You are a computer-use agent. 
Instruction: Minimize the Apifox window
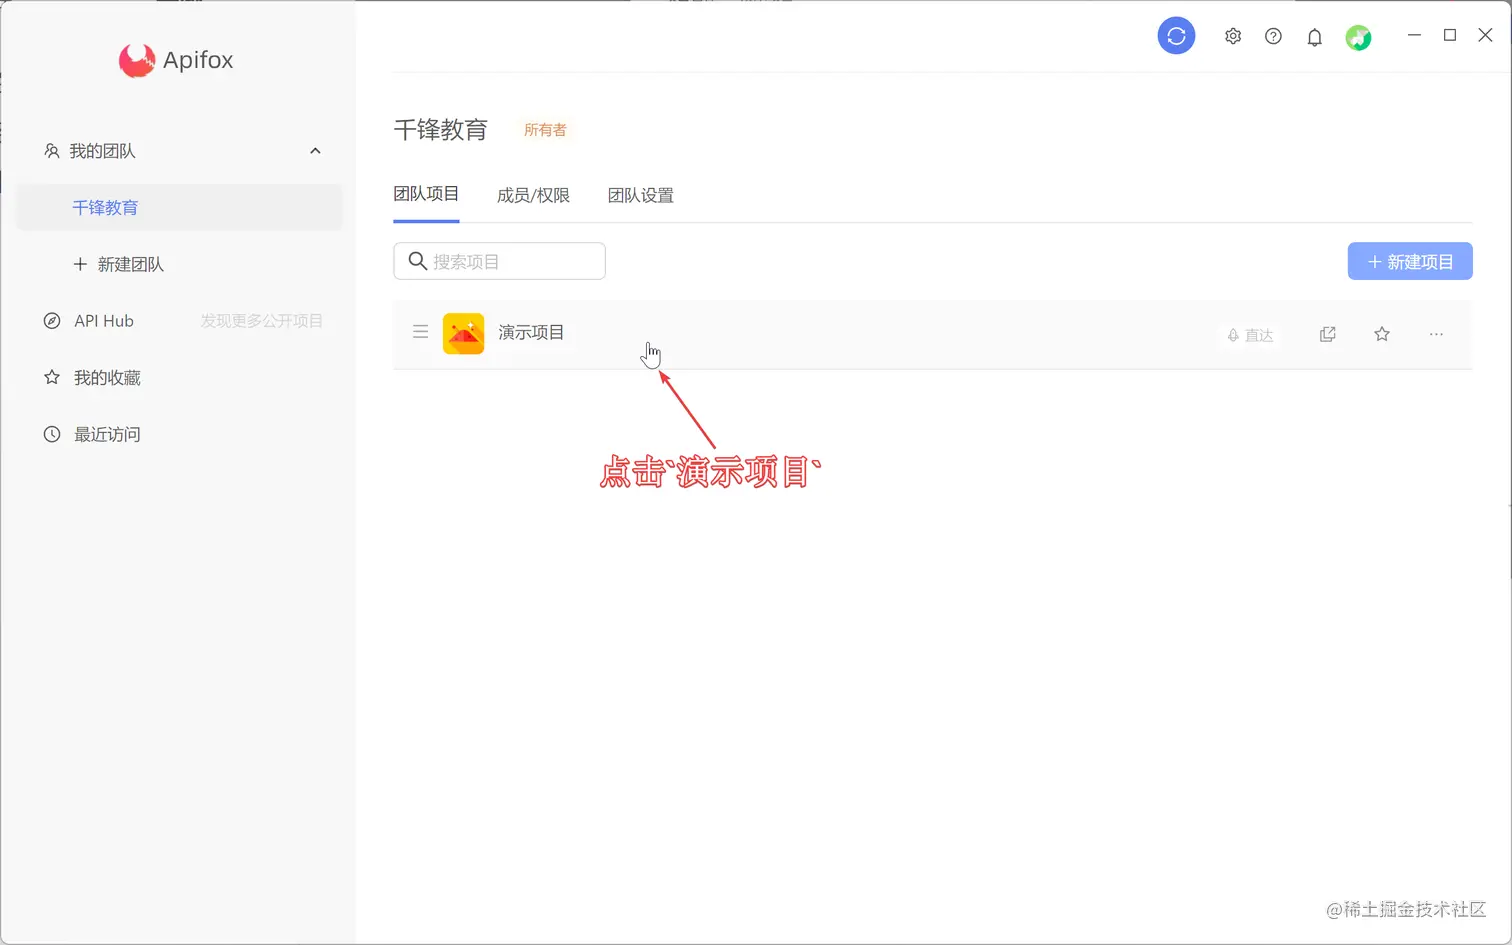(x=1414, y=35)
